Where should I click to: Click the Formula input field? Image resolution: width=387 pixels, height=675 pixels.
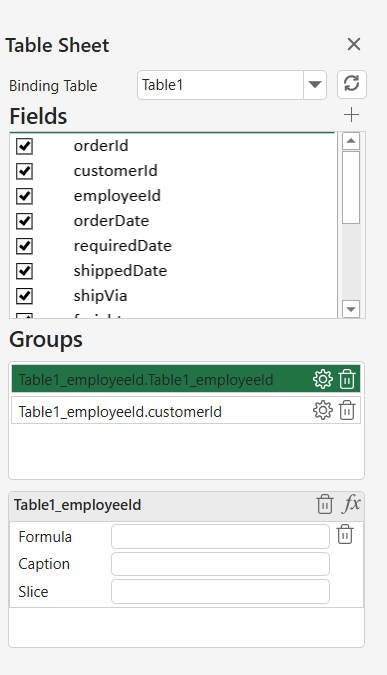(220, 536)
